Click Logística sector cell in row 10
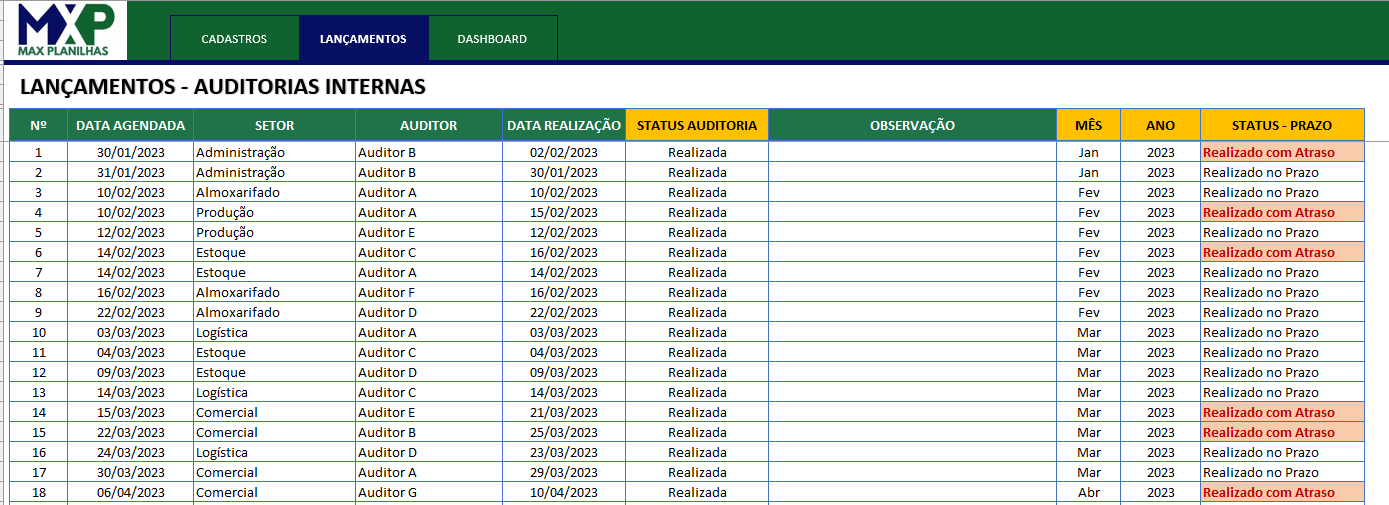The image size is (1389, 505). coord(275,332)
